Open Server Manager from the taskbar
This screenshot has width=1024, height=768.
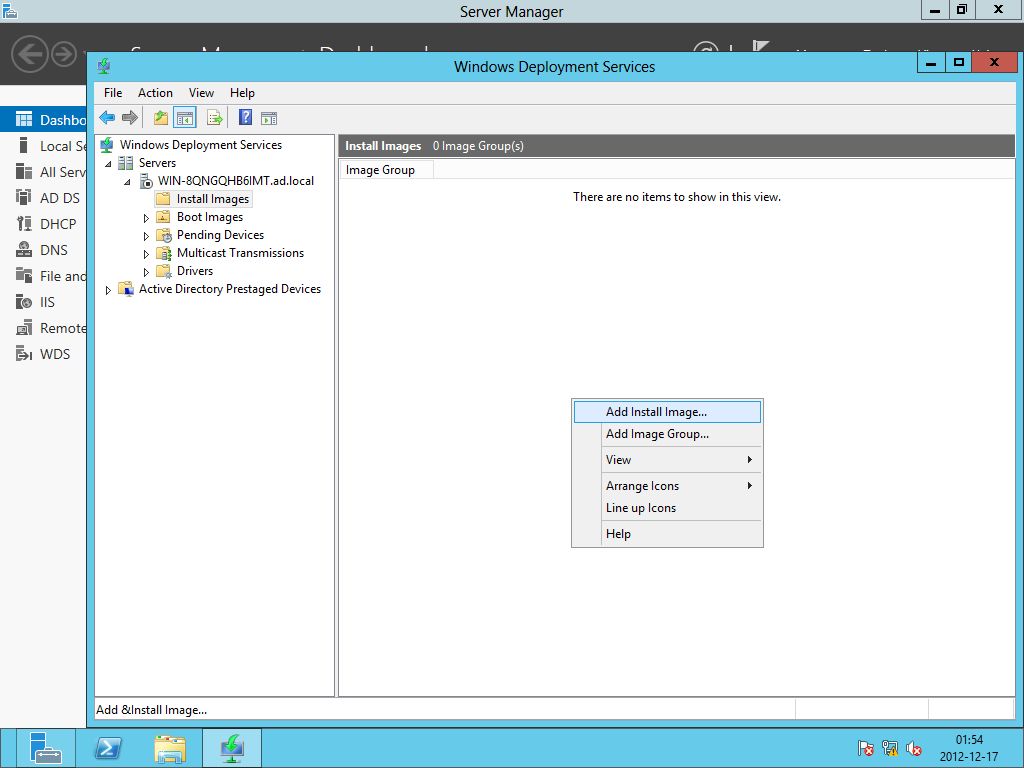pos(45,748)
